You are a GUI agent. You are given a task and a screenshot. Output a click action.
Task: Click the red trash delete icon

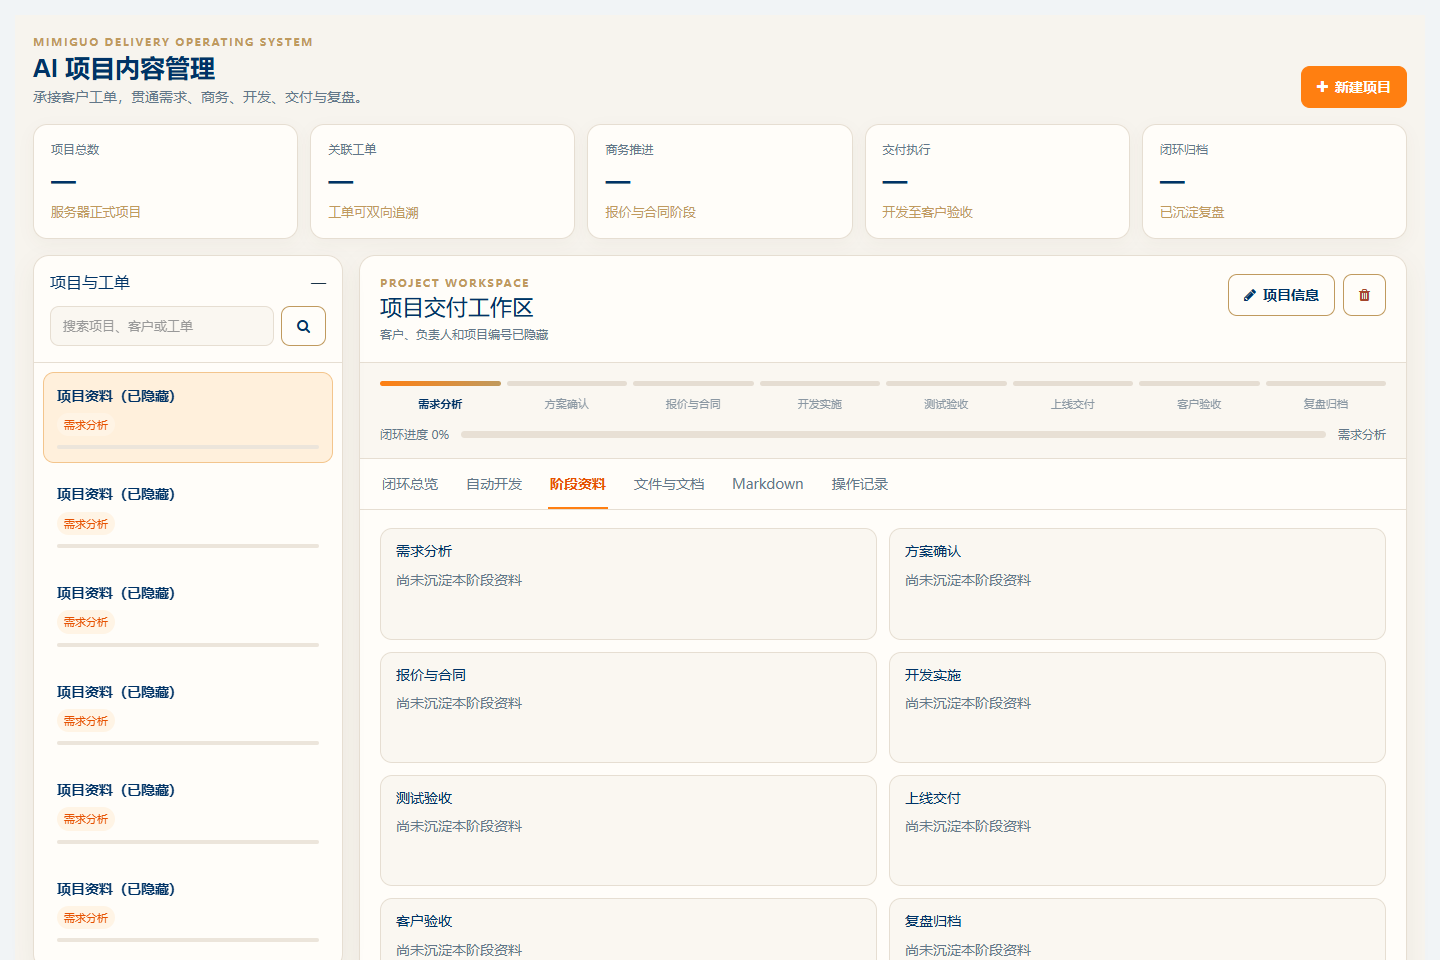(1364, 295)
